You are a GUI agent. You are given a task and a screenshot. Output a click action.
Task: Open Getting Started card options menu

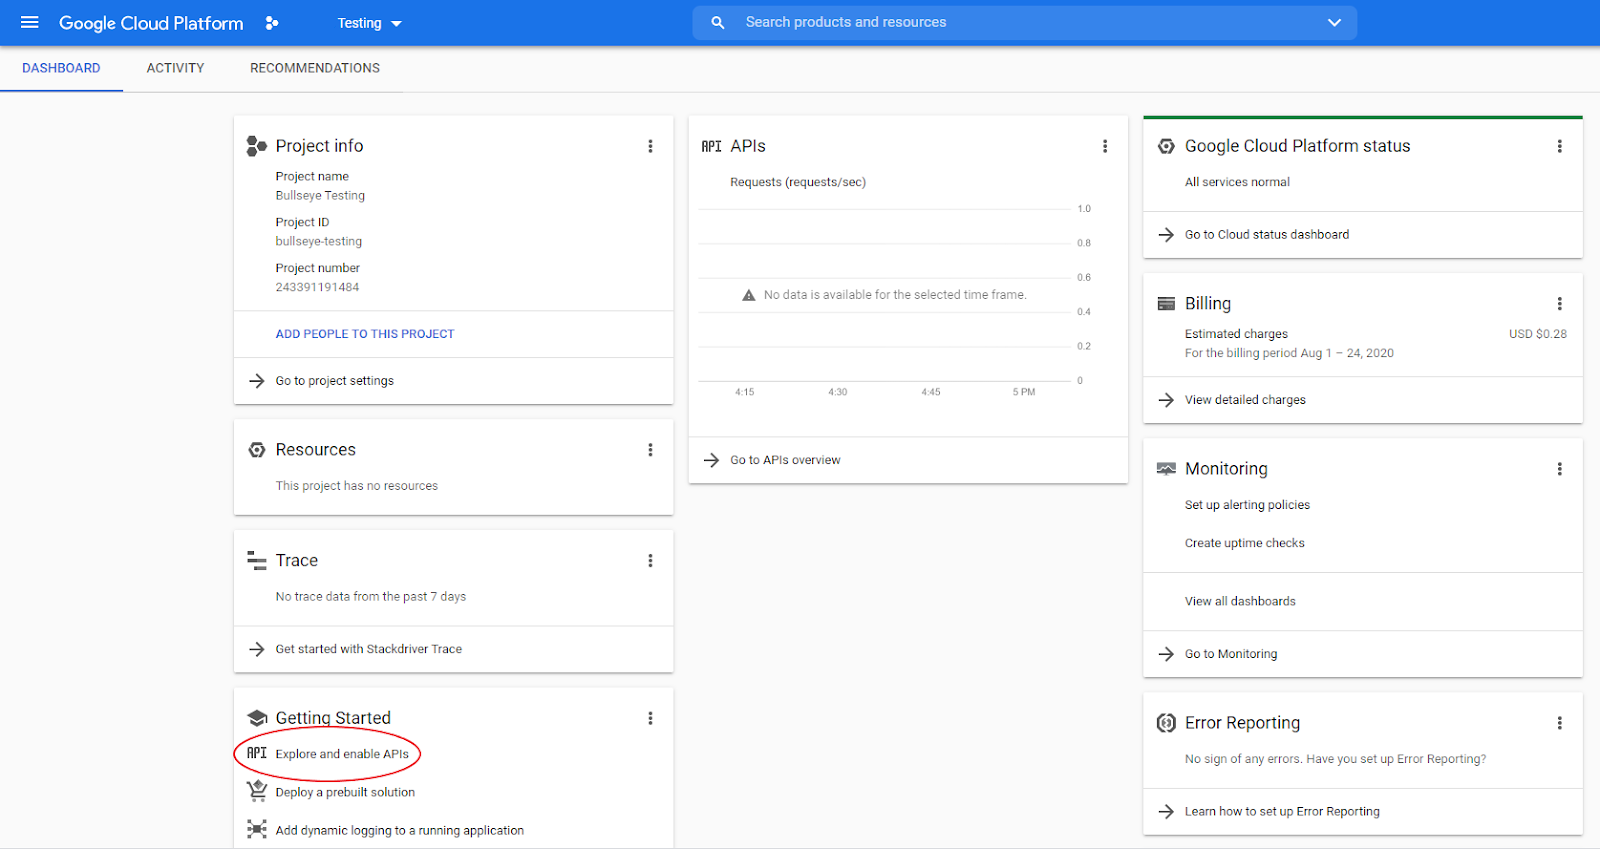coord(650,718)
